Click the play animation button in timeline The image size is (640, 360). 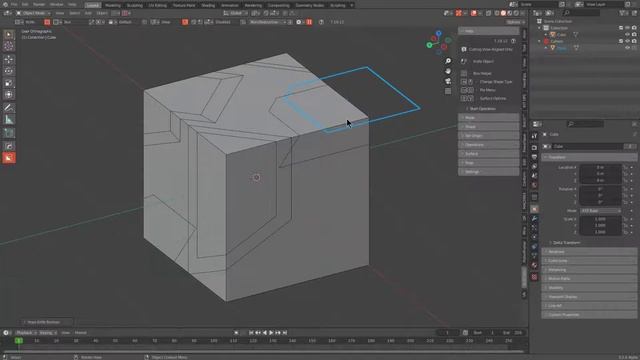coord(271,333)
